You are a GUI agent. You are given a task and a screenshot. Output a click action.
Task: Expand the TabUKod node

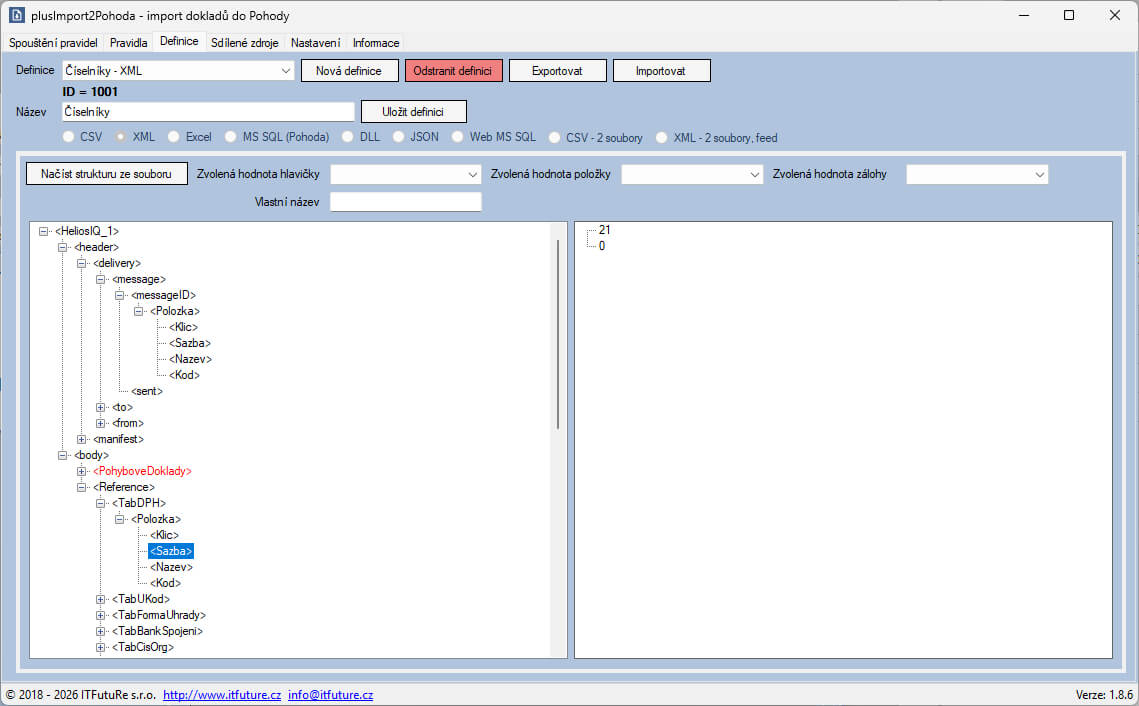click(100, 599)
